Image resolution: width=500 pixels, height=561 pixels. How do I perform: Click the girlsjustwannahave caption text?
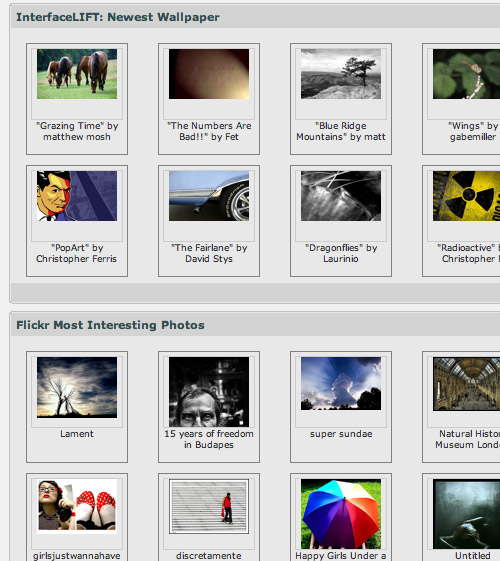click(x=77, y=556)
